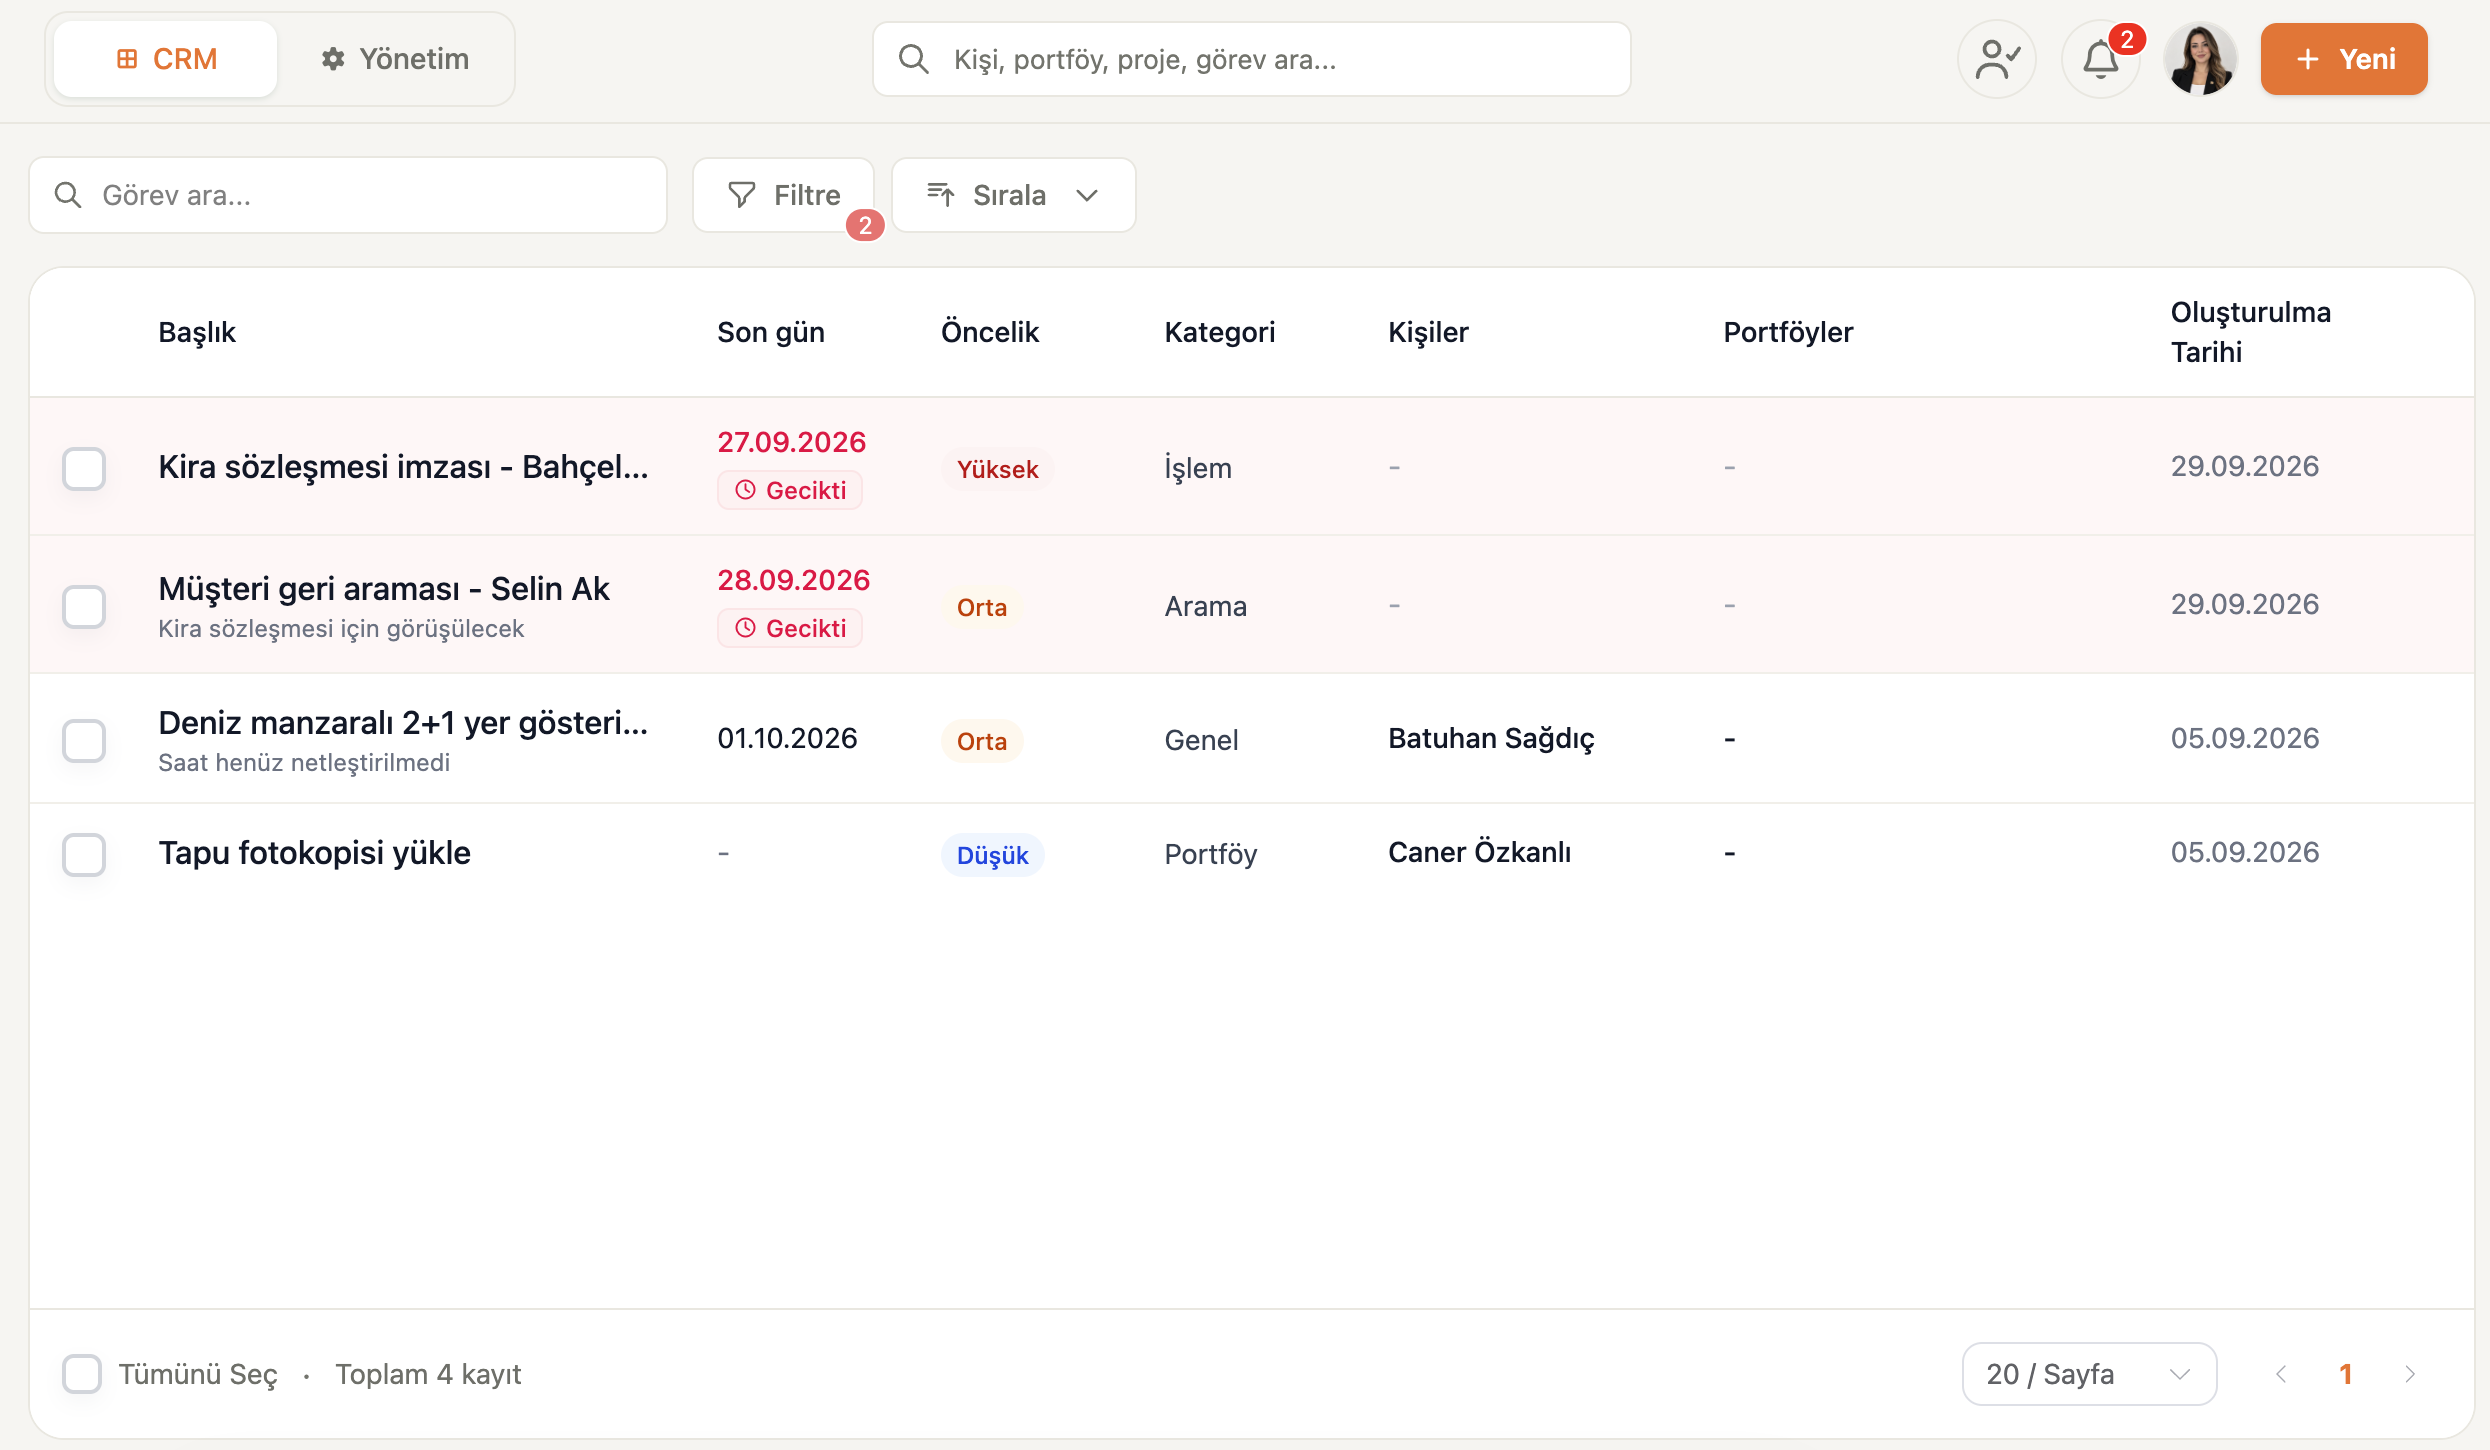Open the Deniz manzaralı 2+1 task
This screenshot has height=1450, width=2490.
(x=404, y=723)
